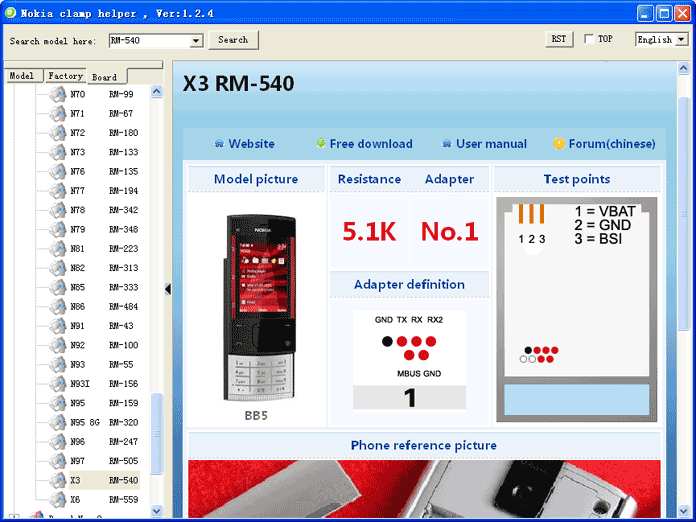Open the English language dropdown
The width and height of the screenshot is (696, 522).
click(681, 40)
